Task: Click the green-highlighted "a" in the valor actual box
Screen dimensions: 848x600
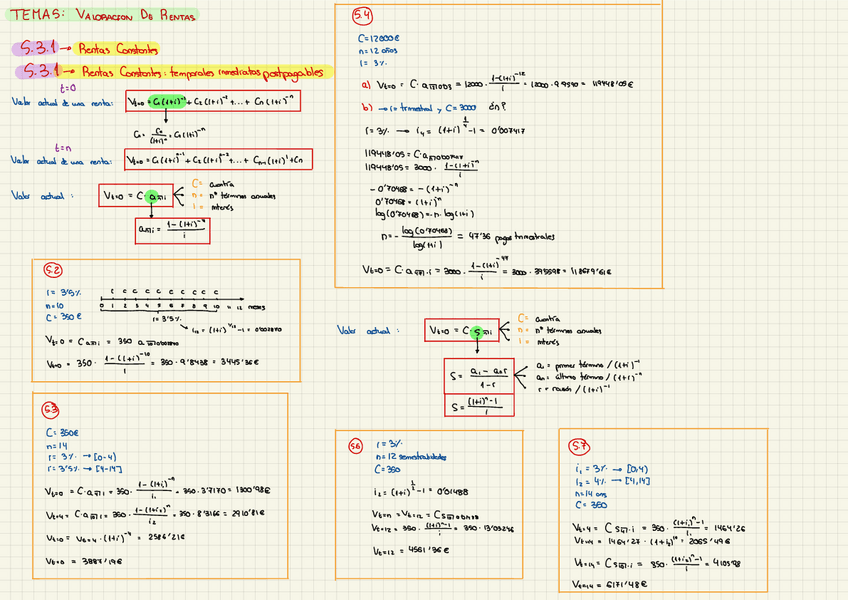Action: tap(154, 196)
